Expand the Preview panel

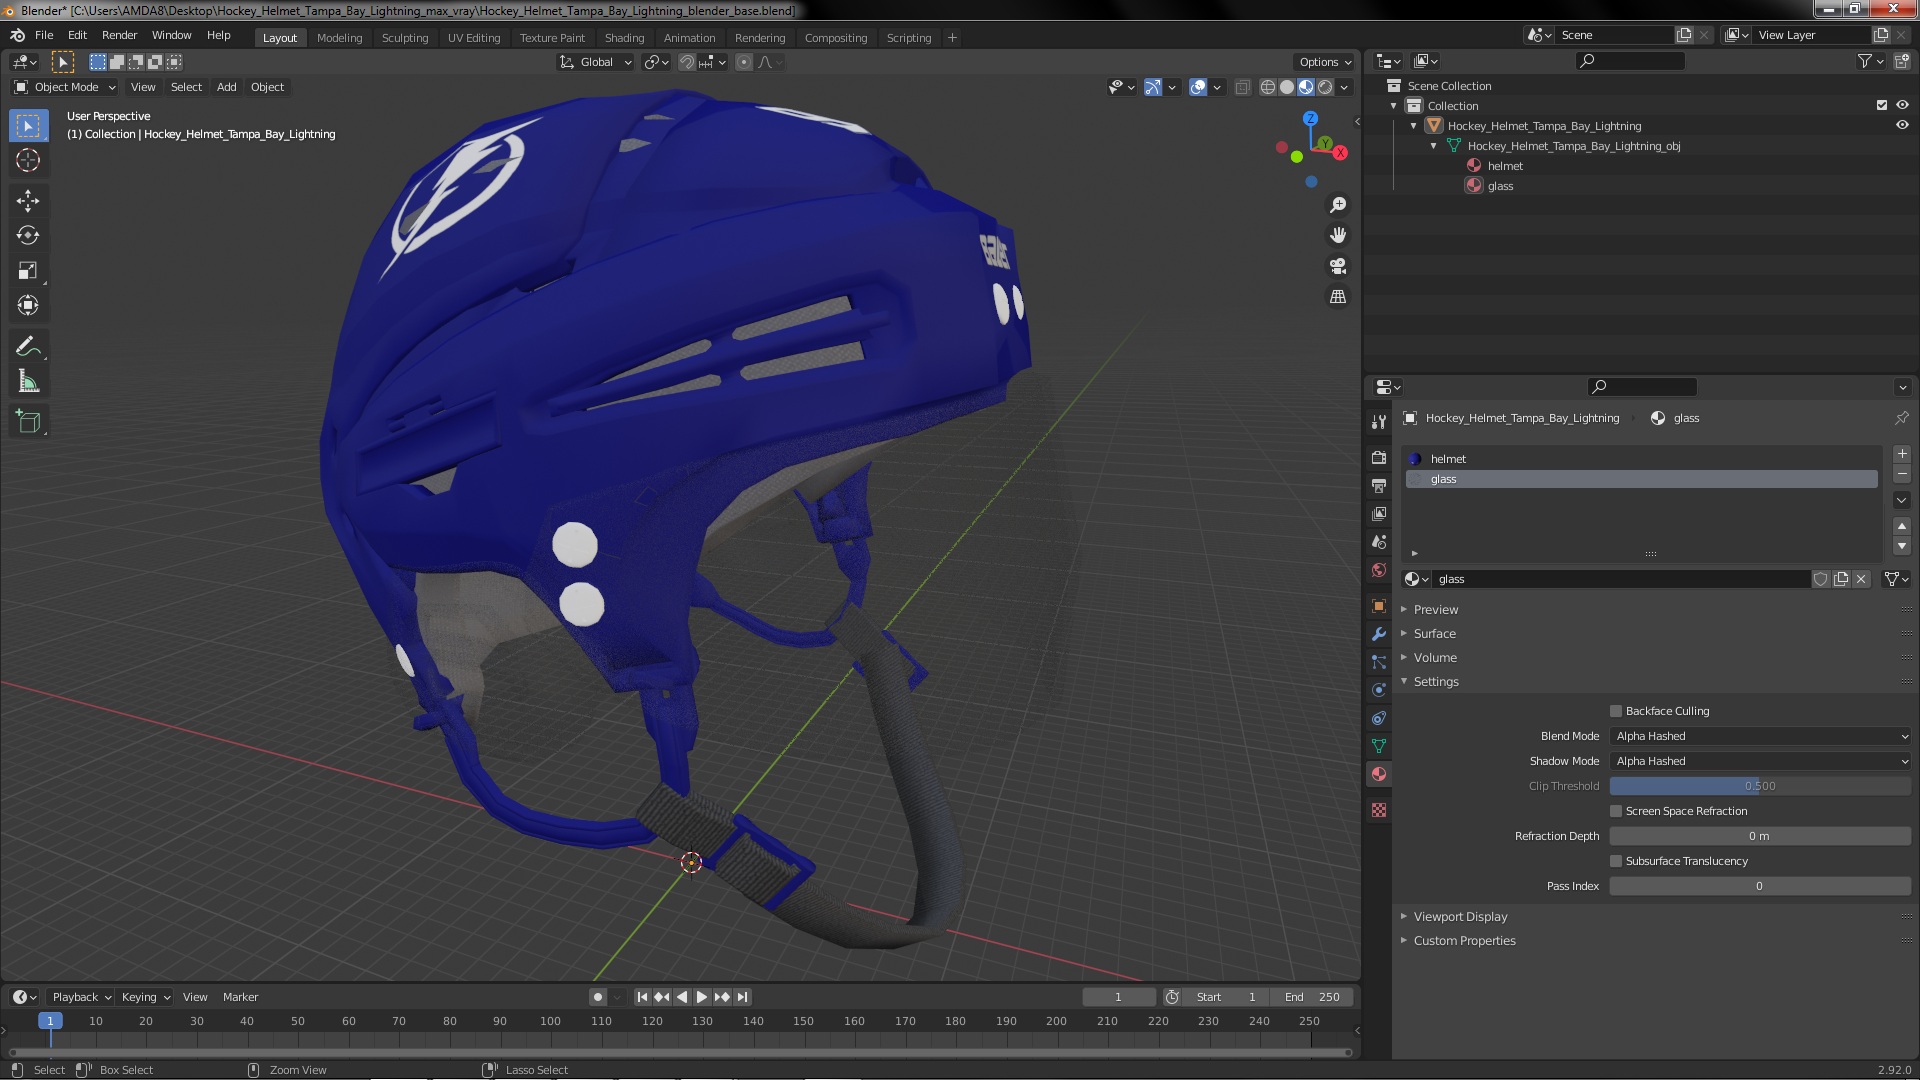(x=1436, y=609)
